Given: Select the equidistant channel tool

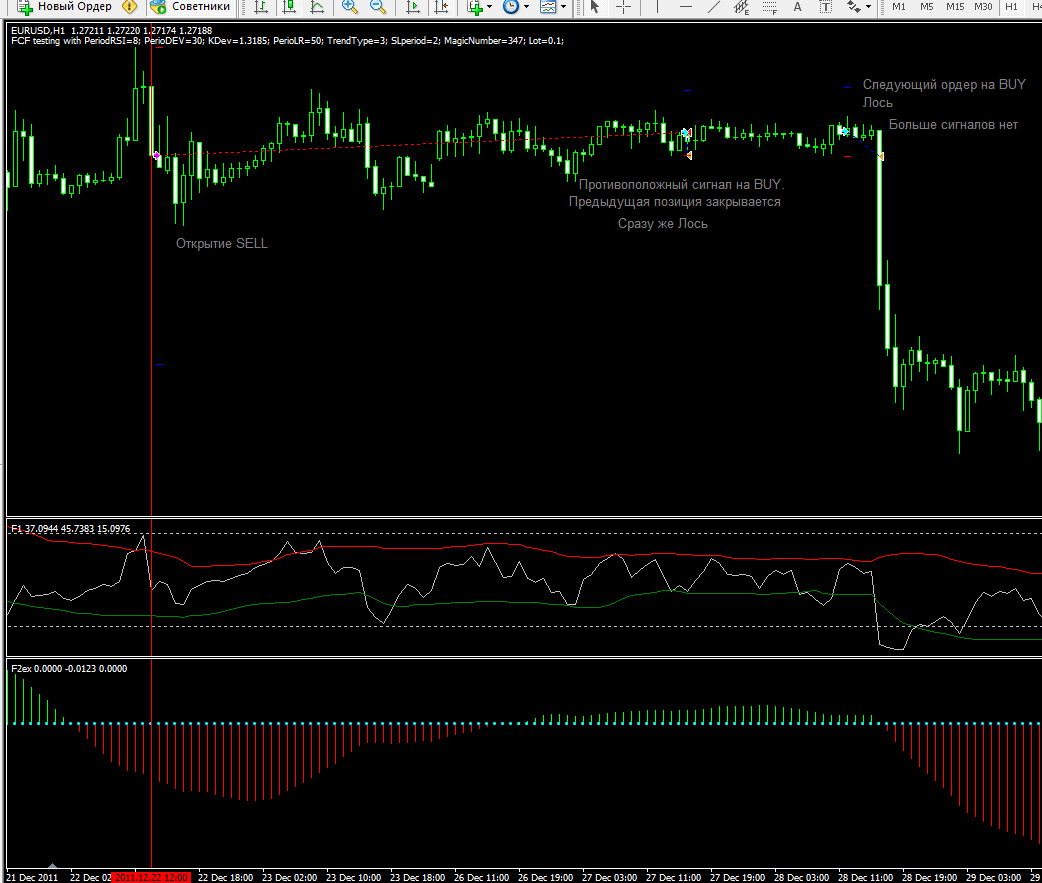Looking at the screenshot, I should tap(742, 7).
